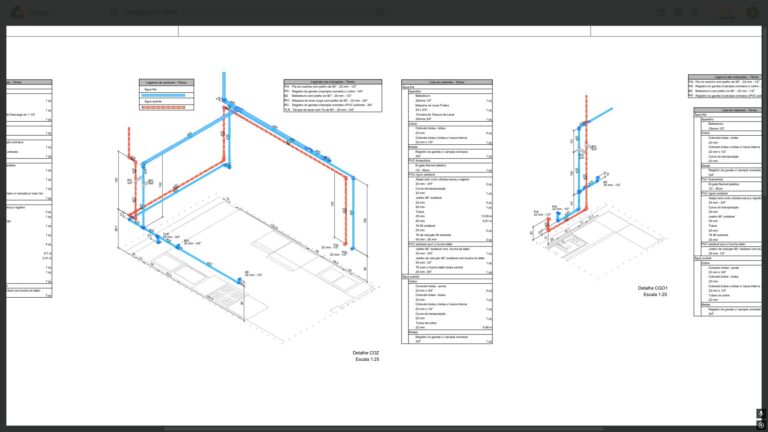Open the Help icon in top bar

[x=660, y=13]
